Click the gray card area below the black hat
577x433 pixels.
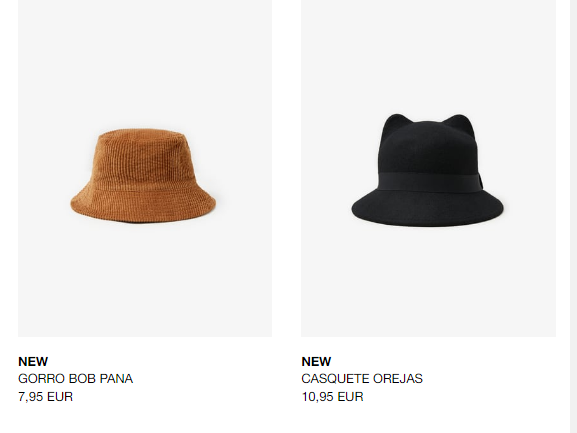pyautogui.click(x=428, y=281)
